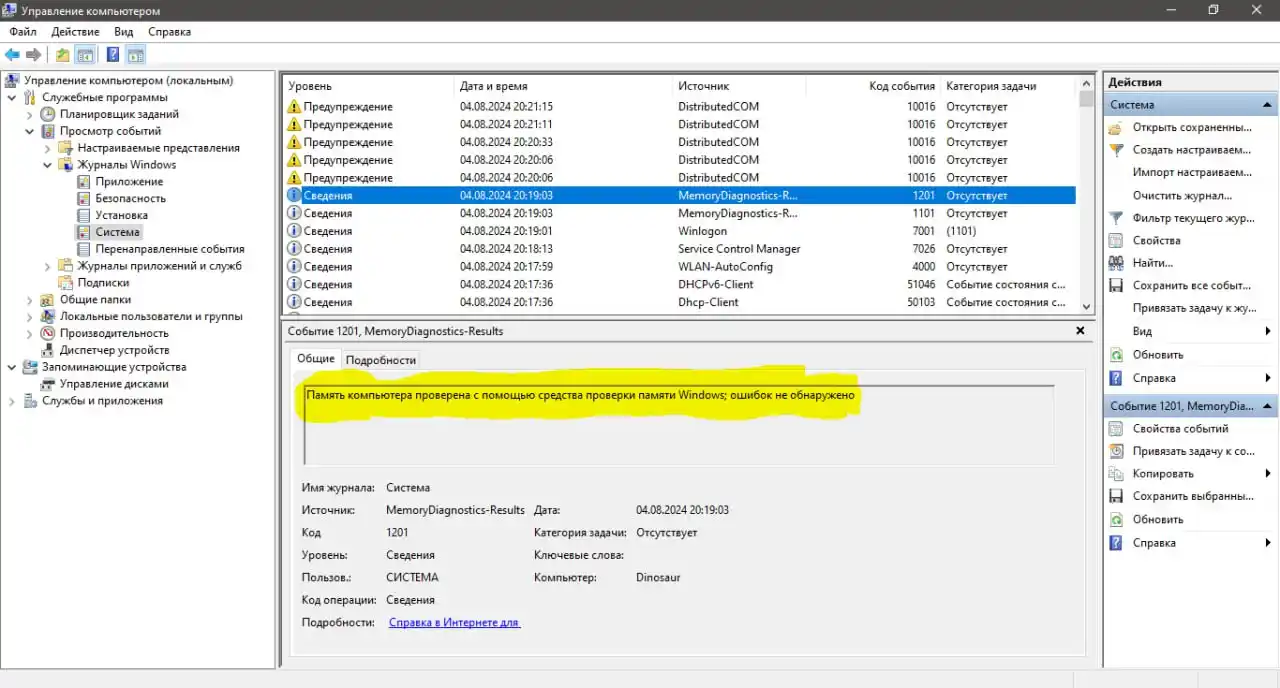Expand the "Службы и приложения" node

(13, 401)
